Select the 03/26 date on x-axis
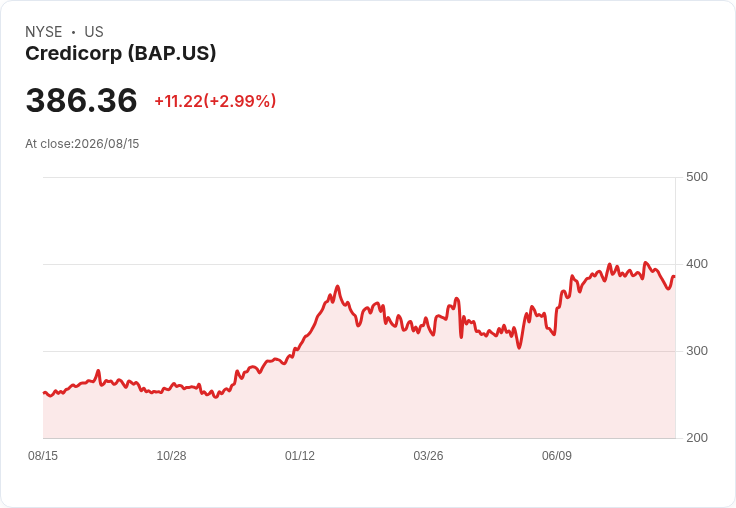Image resolution: width=736 pixels, height=508 pixels. (428, 455)
